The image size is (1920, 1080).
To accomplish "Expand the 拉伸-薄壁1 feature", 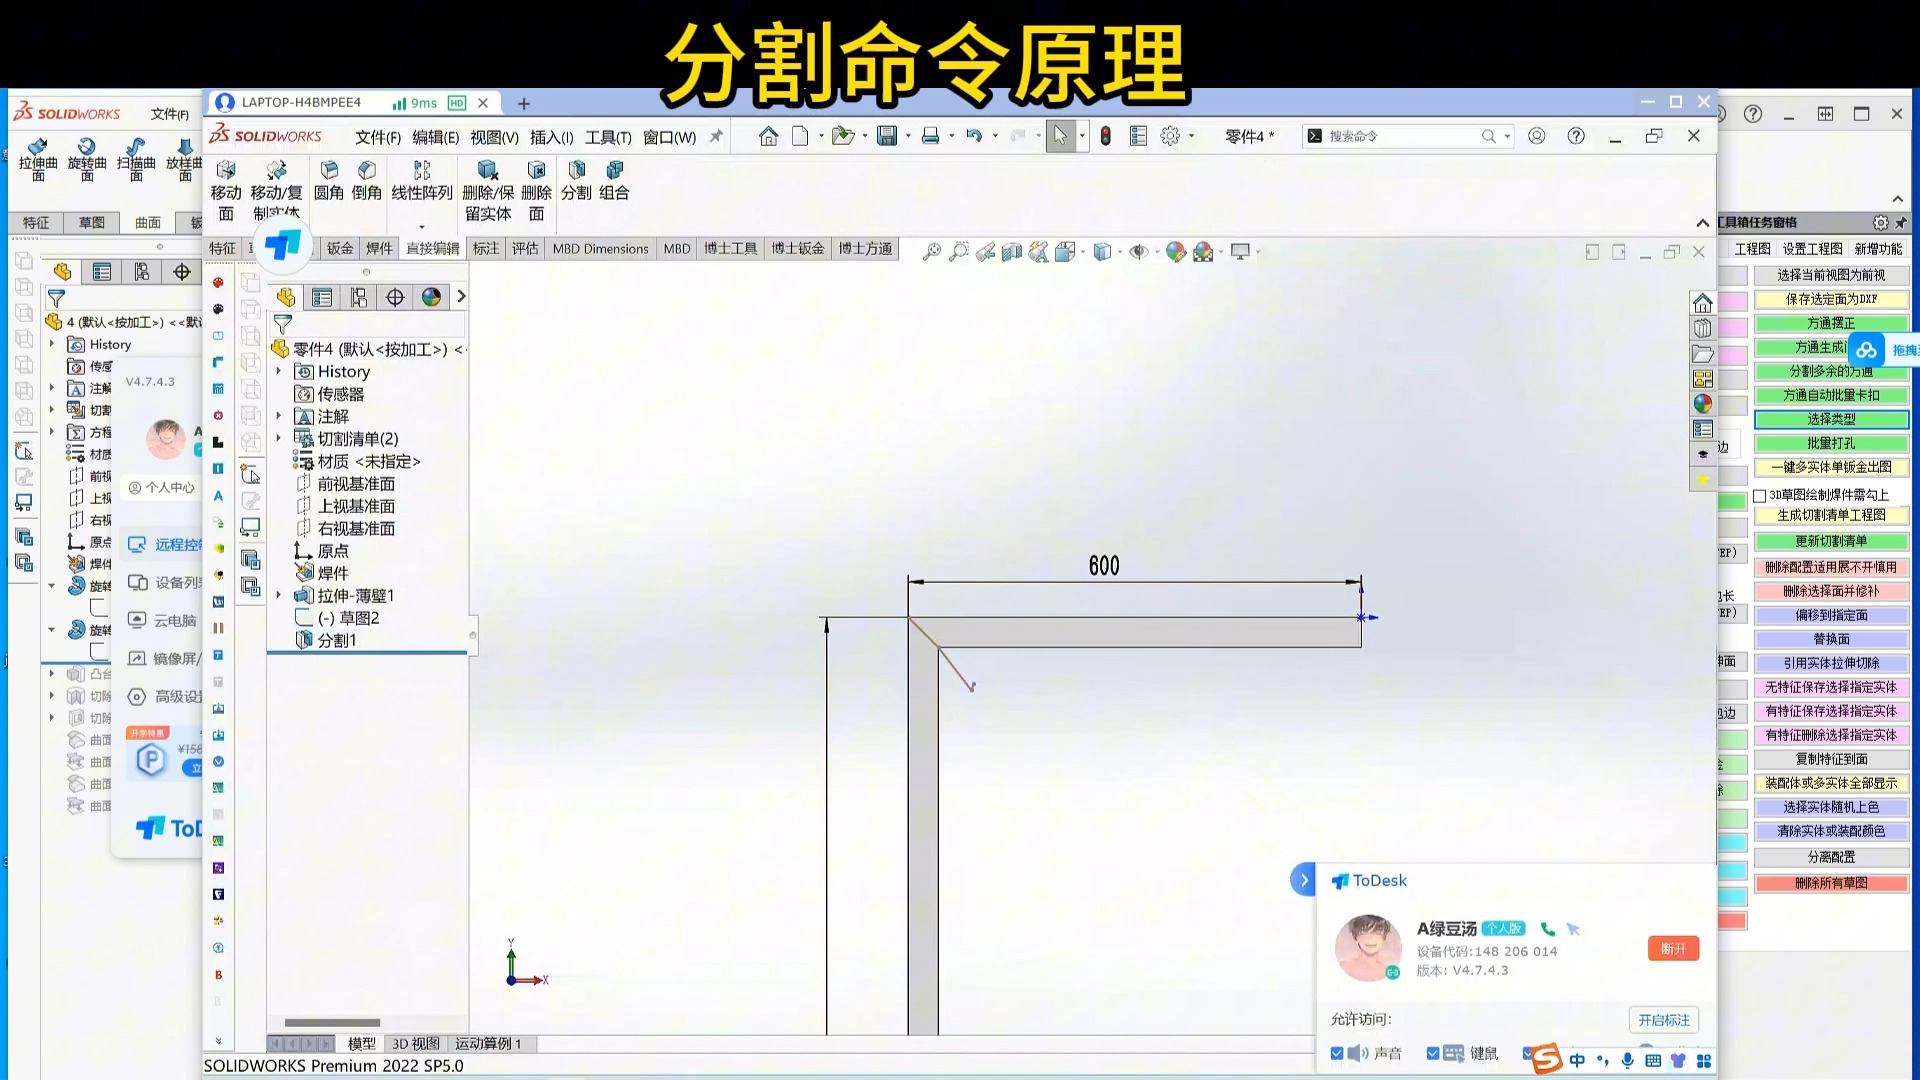I will pyautogui.click(x=279, y=595).
